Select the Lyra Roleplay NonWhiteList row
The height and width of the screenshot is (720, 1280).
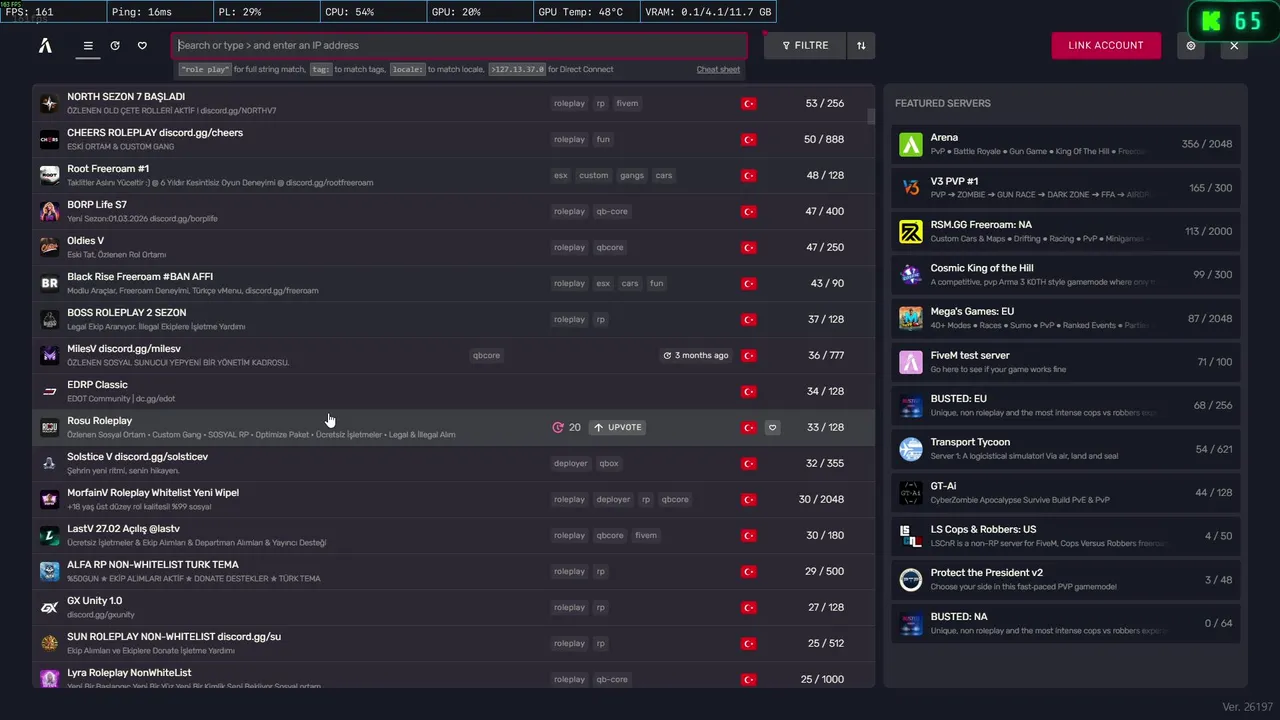click(x=454, y=675)
